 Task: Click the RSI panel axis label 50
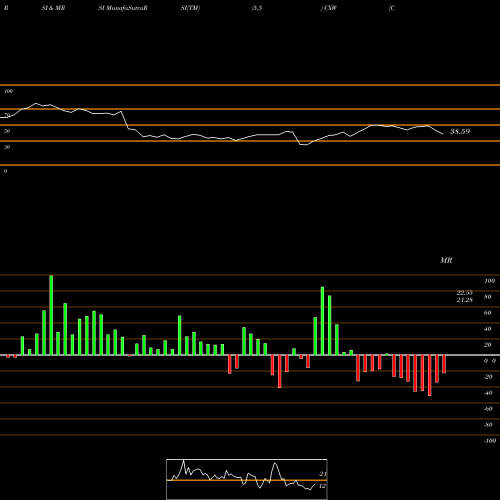click(x=7, y=131)
